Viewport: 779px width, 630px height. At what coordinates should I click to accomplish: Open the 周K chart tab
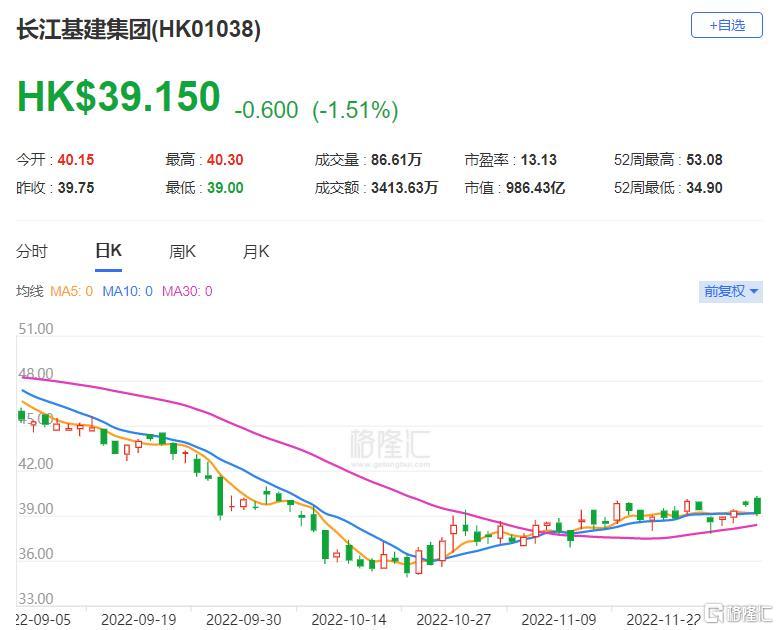[182, 251]
